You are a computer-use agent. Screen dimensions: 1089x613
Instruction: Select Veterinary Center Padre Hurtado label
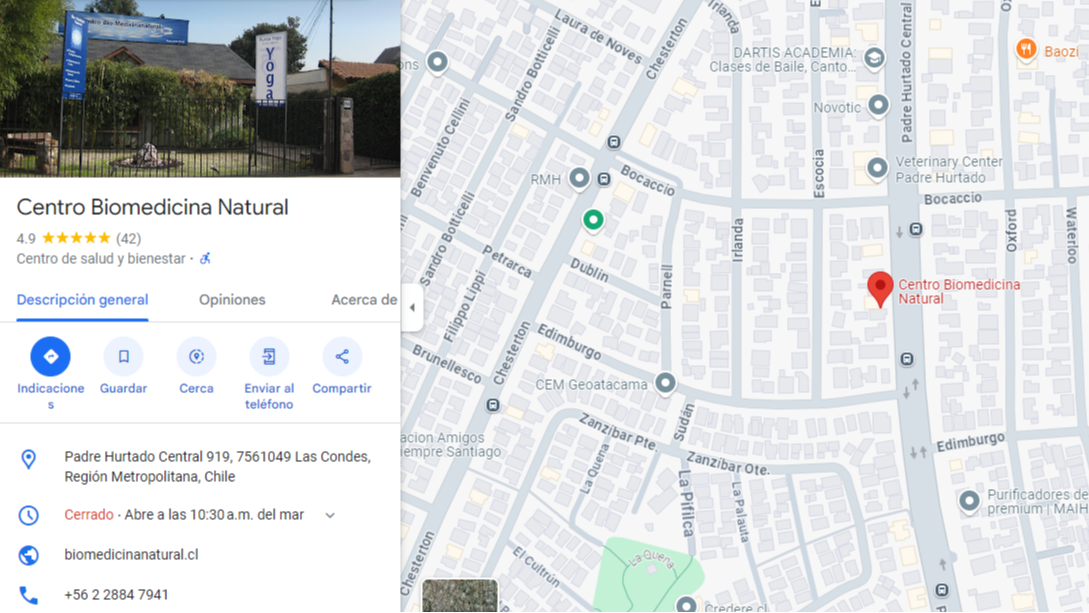[x=949, y=169]
